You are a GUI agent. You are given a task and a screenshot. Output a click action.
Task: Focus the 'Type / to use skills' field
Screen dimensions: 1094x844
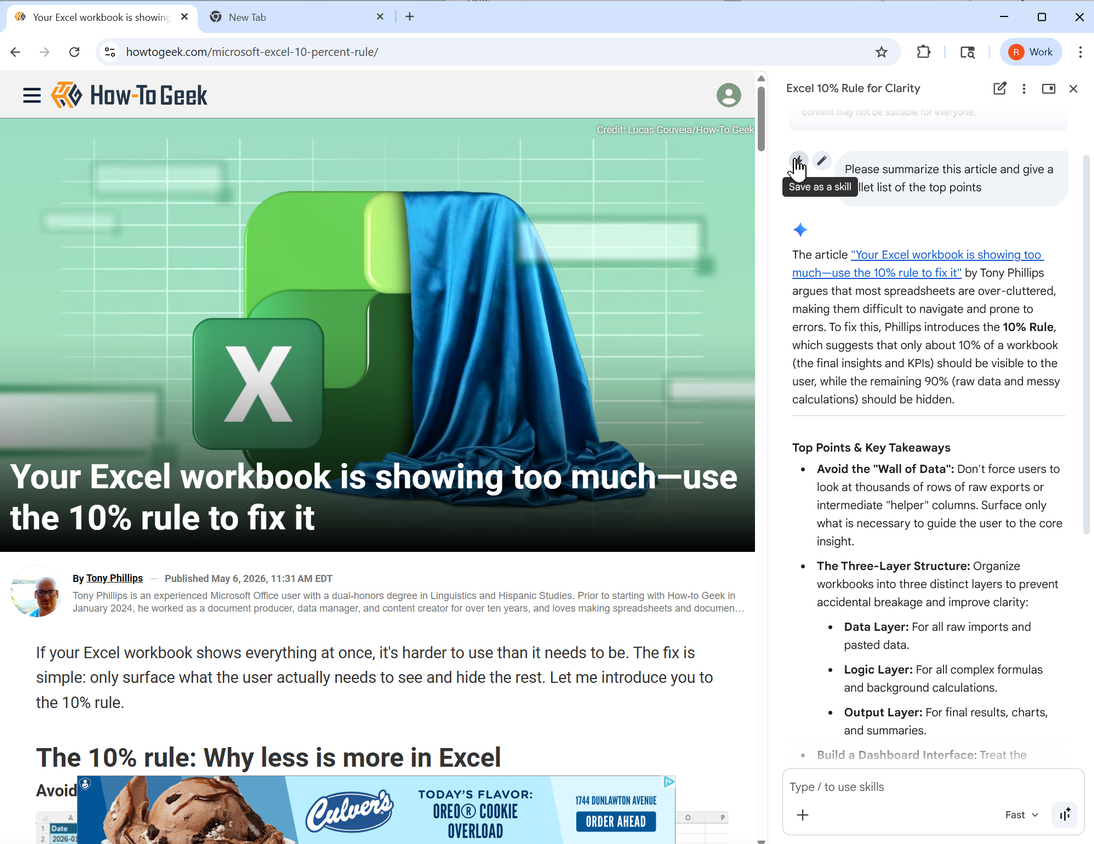click(931, 787)
